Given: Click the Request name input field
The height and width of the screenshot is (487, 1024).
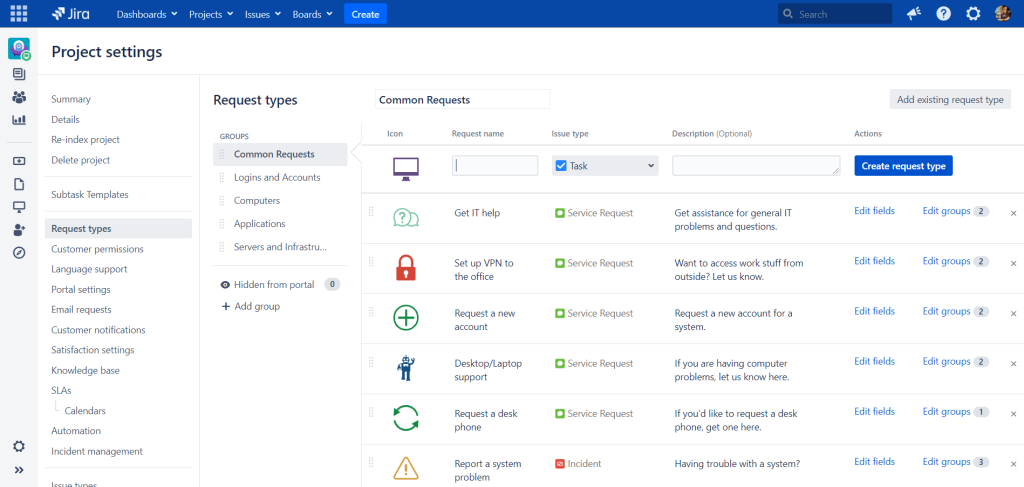Looking at the screenshot, I should [495, 166].
